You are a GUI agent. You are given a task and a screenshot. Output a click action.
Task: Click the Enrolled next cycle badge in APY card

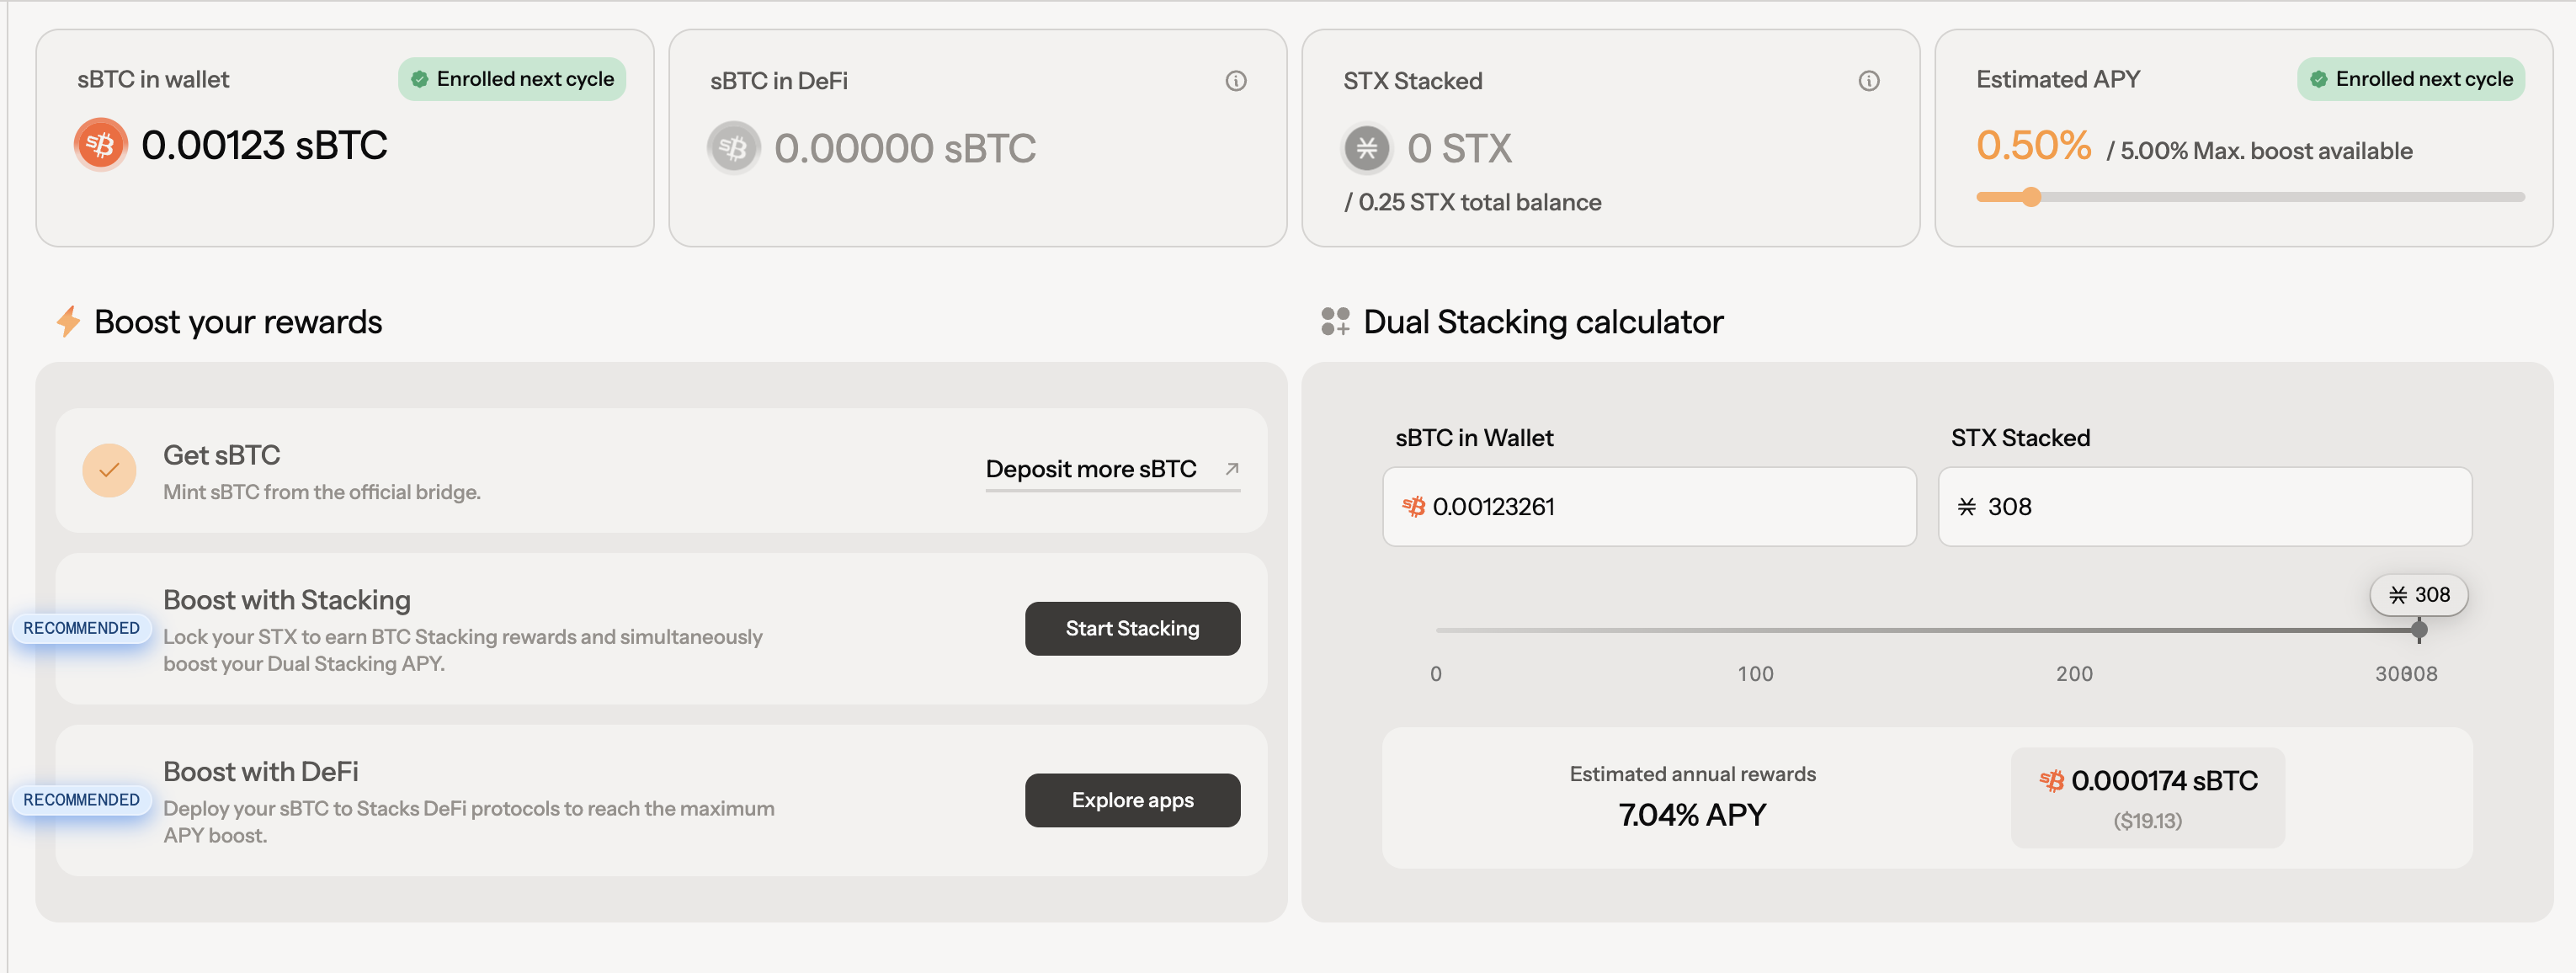pos(2410,79)
